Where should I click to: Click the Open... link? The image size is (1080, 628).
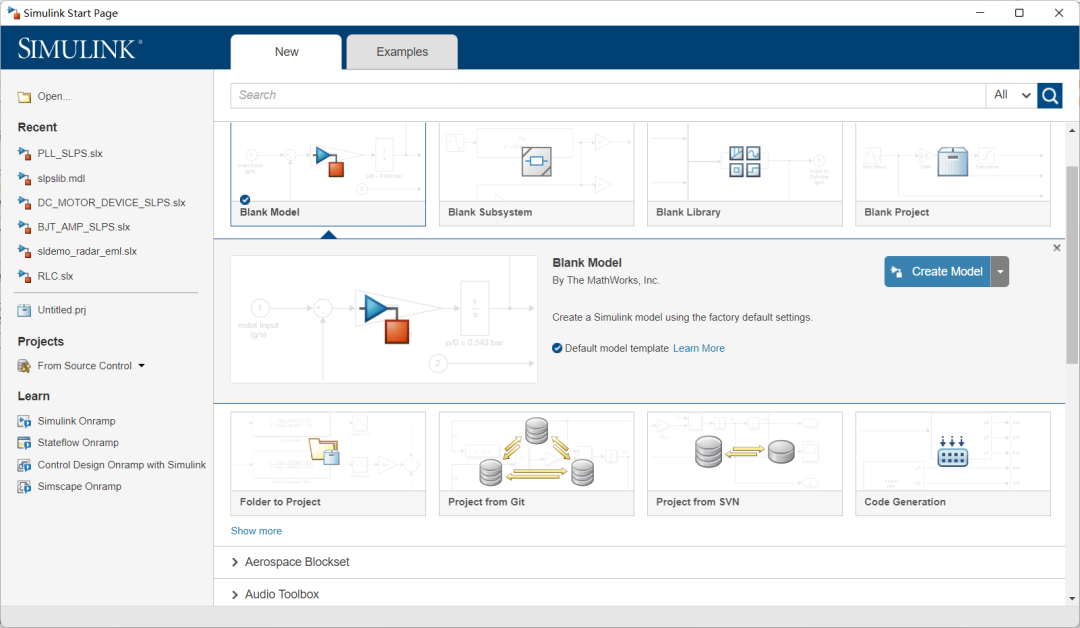click(x=54, y=96)
